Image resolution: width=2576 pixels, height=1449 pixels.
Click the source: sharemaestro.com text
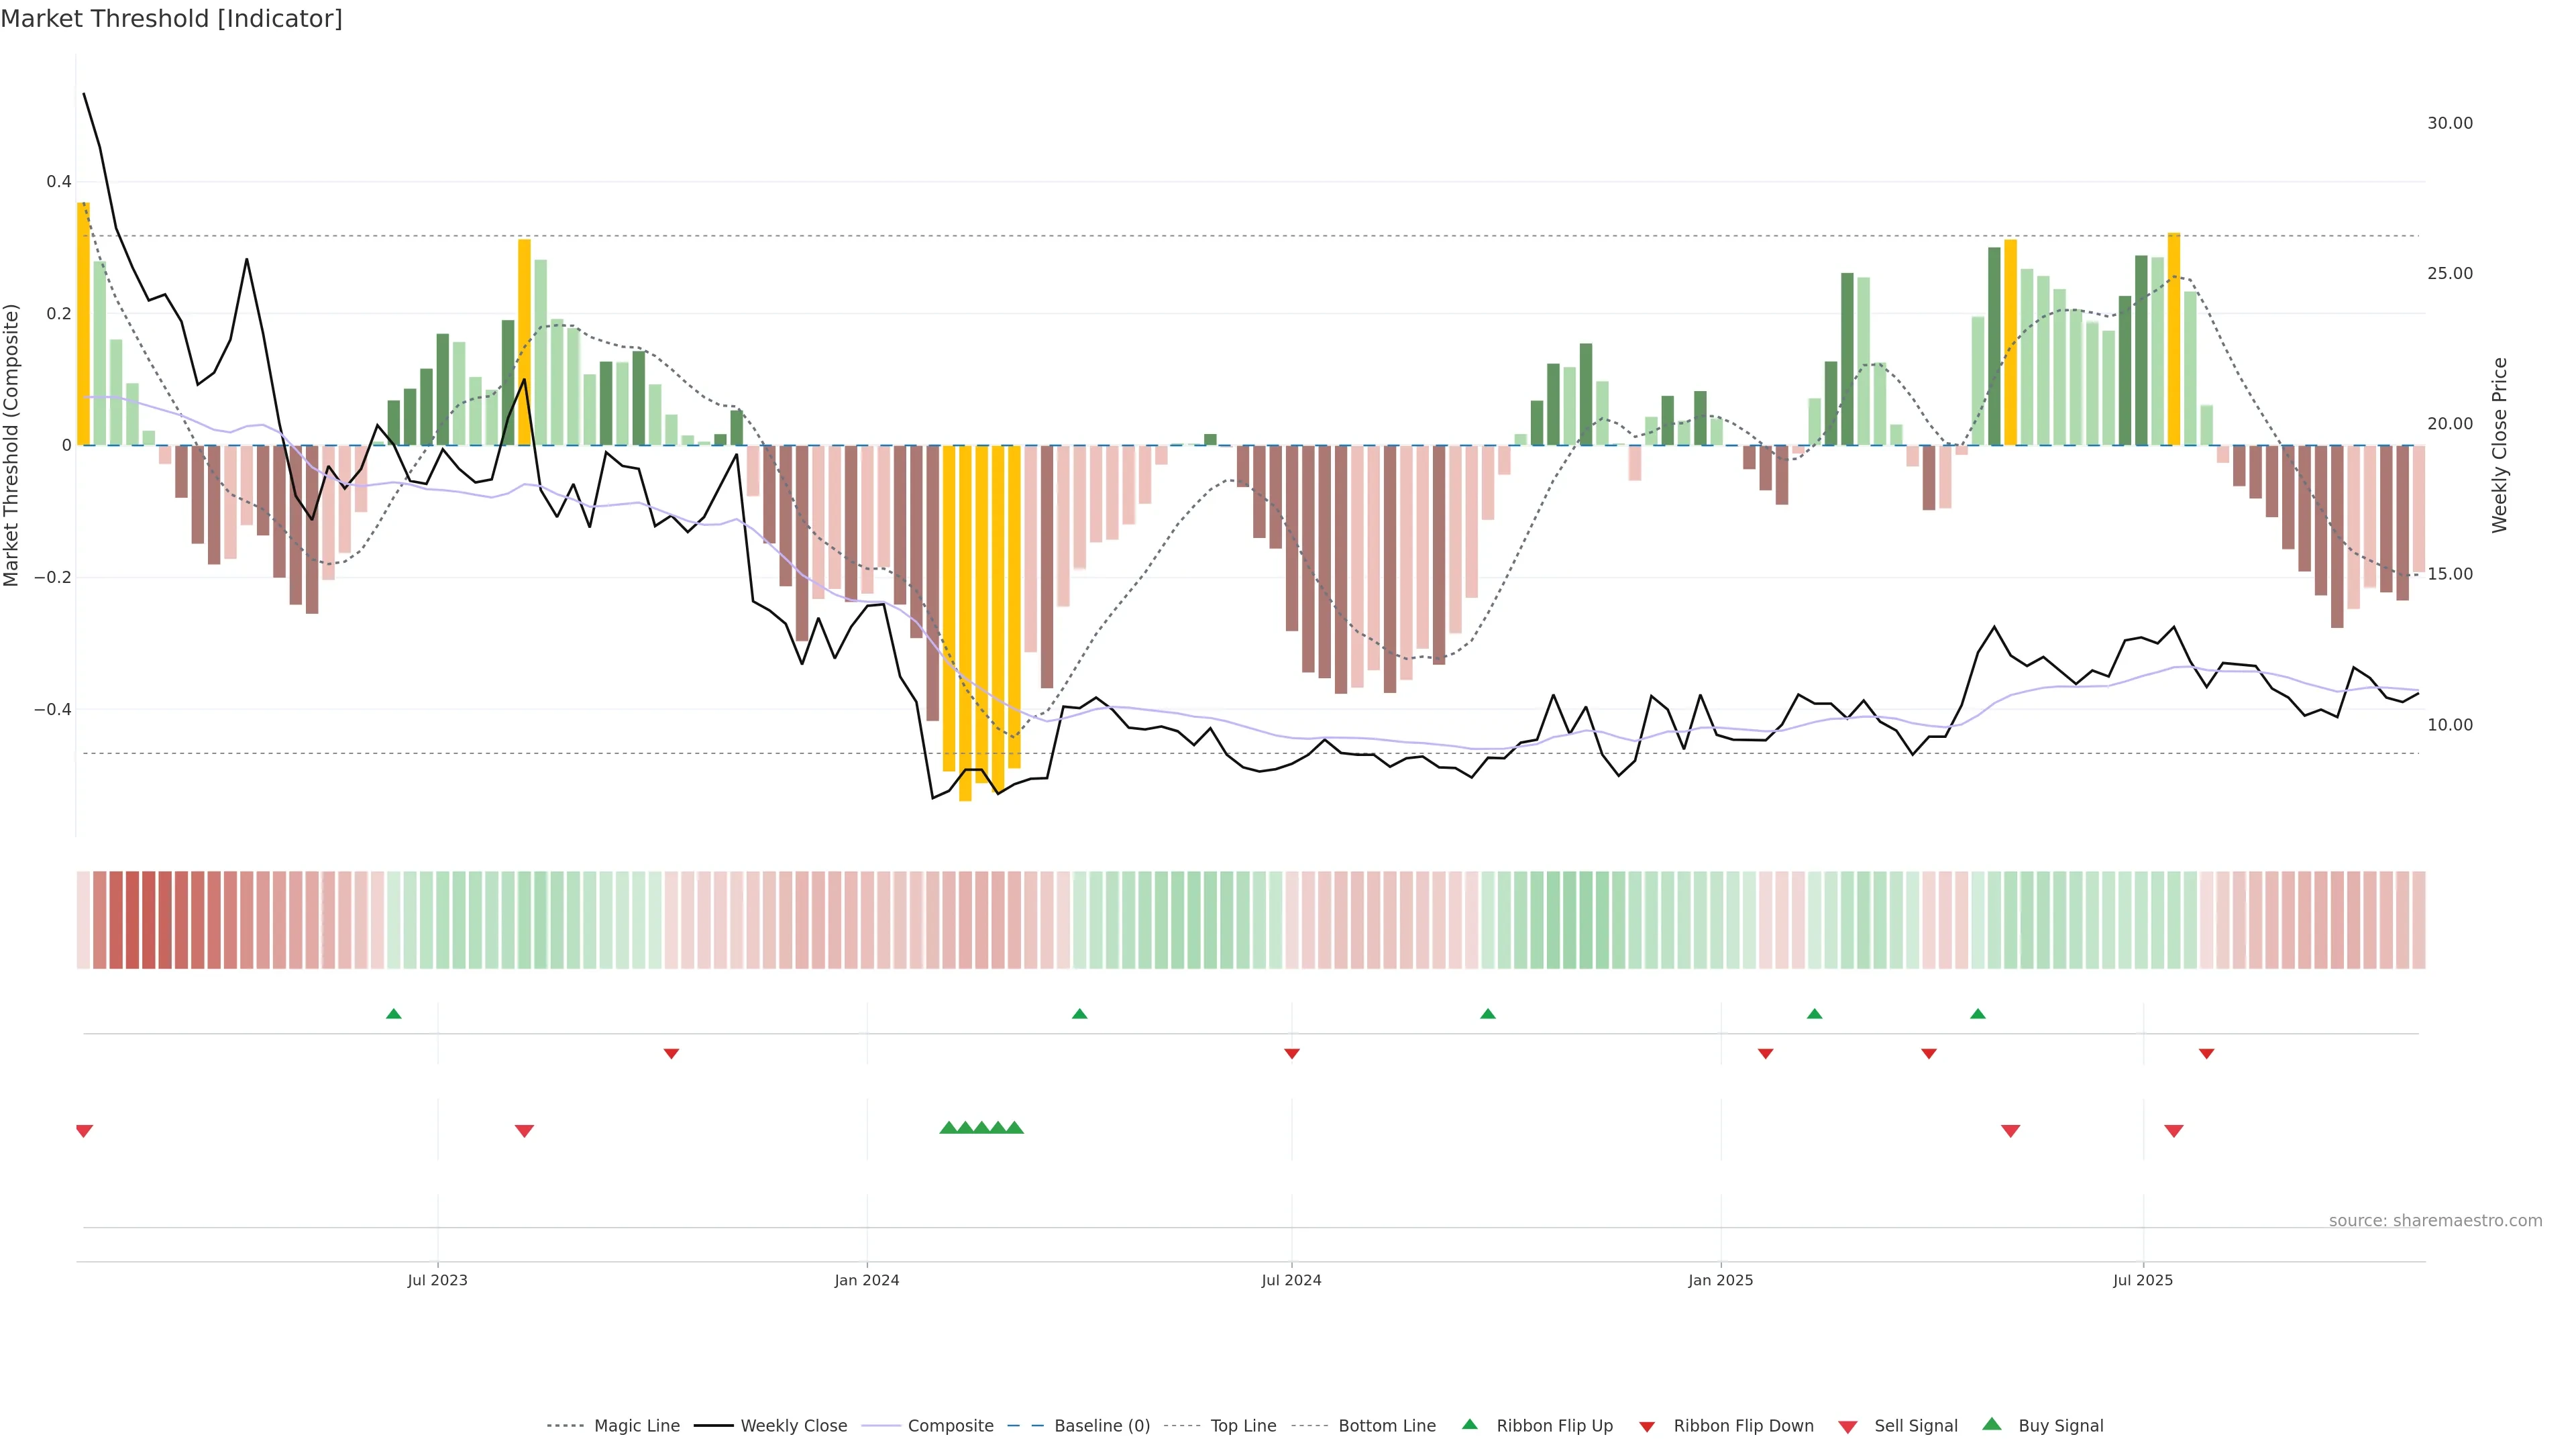[x=2435, y=1221]
